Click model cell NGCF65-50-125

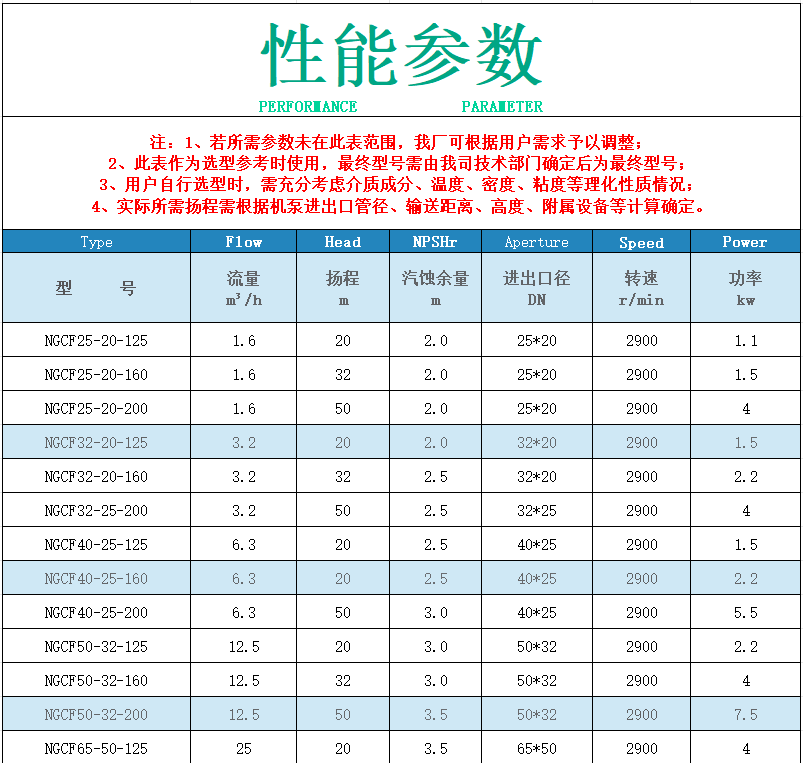(96, 748)
